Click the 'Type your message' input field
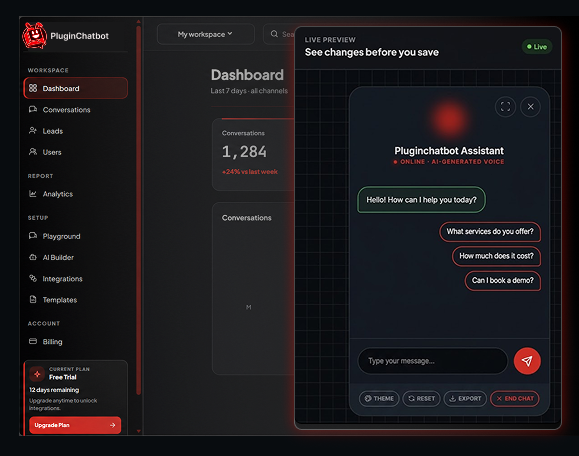This screenshot has height=456, width=579. (433, 361)
